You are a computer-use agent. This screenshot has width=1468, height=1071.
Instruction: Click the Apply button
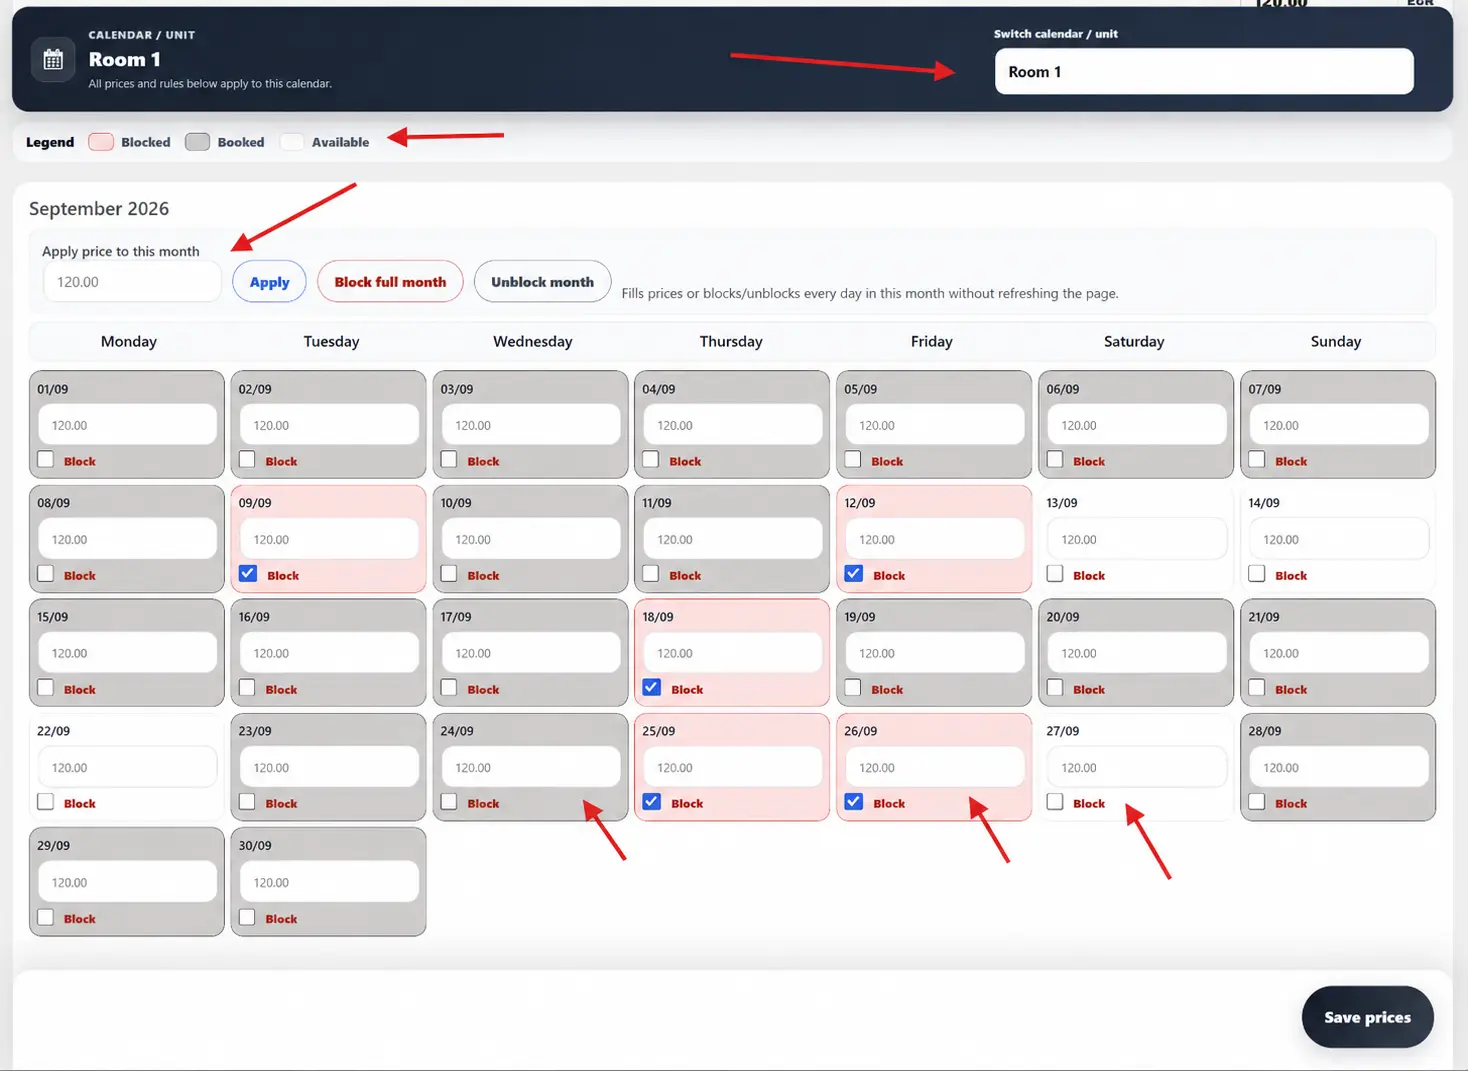269,282
